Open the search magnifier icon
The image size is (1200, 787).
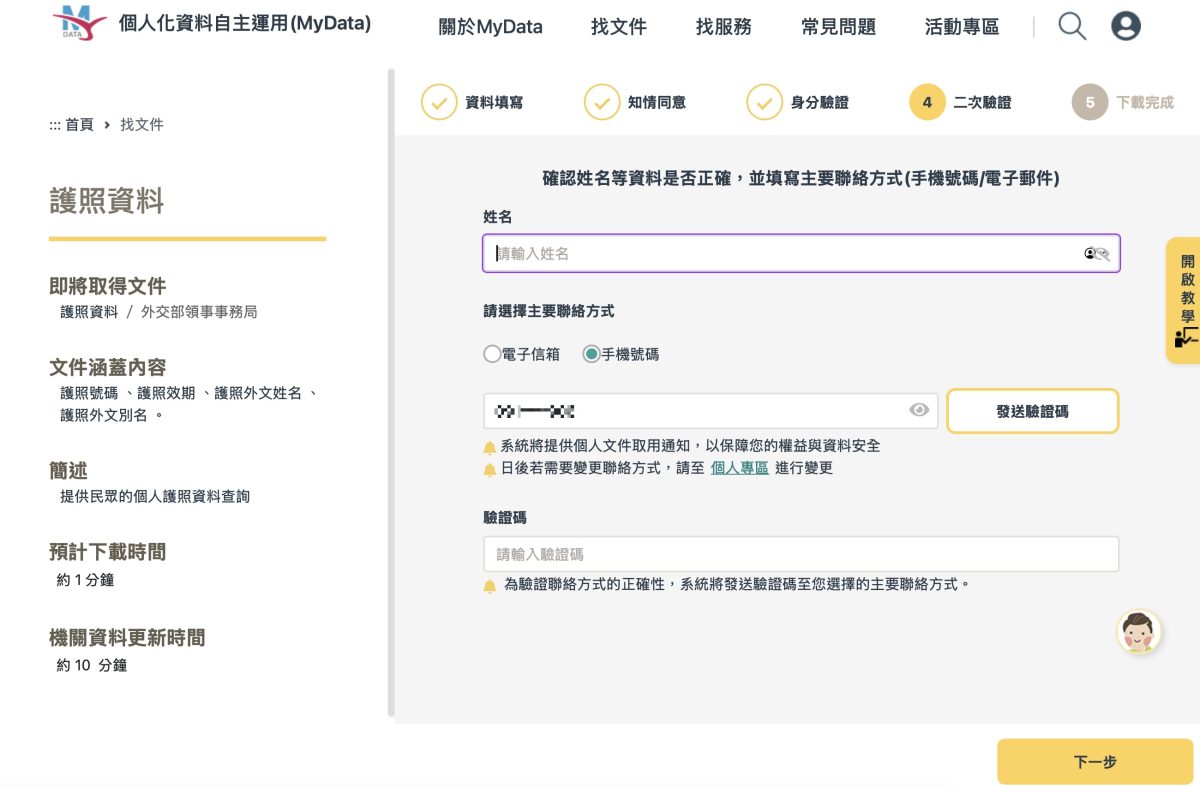click(x=1072, y=26)
